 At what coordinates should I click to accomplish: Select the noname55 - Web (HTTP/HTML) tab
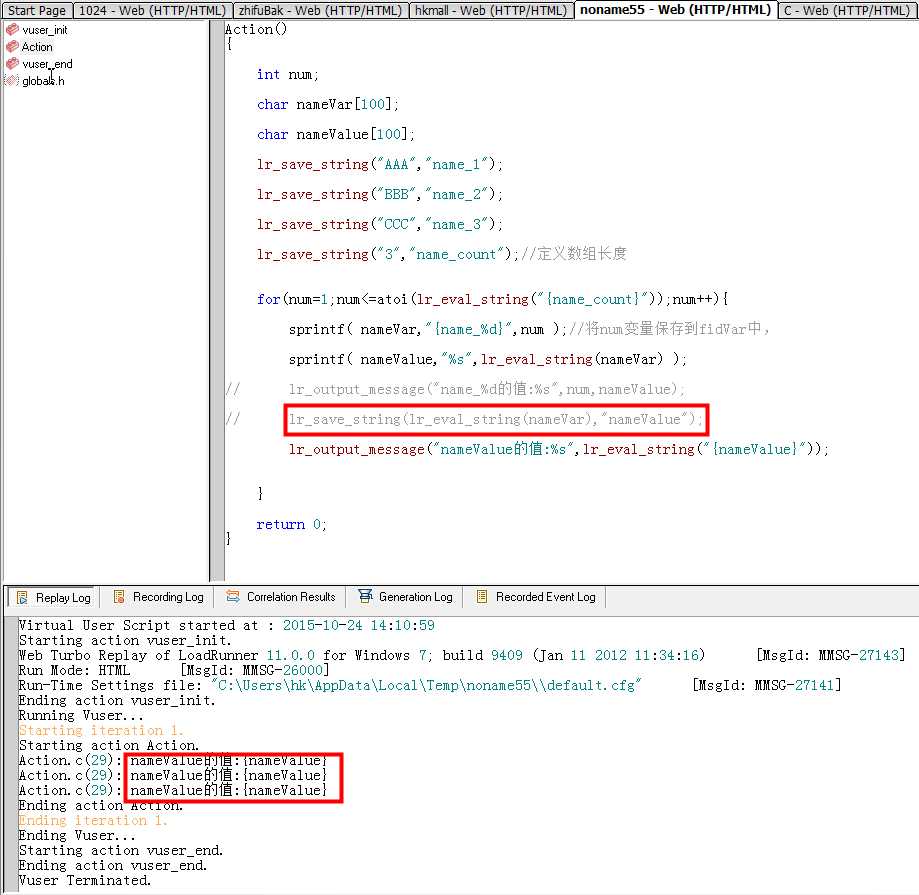pyautogui.click(x=675, y=10)
